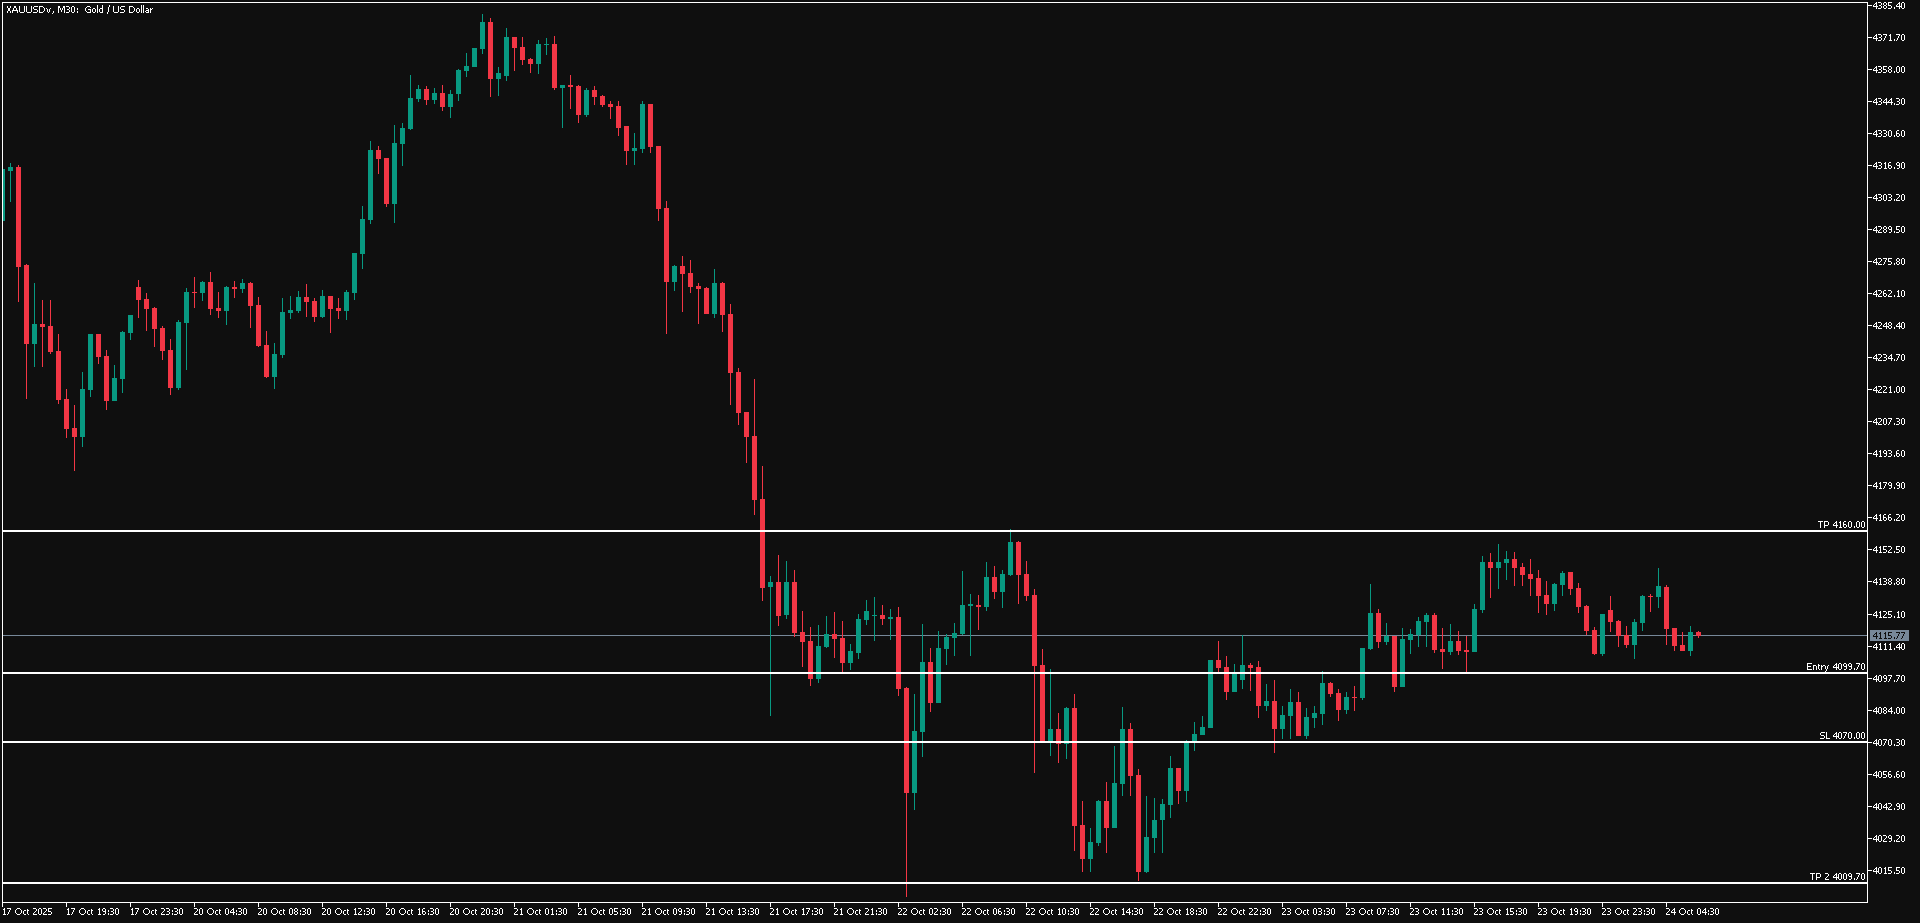Image resolution: width=1920 pixels, height=923 pixels.
Task: Click the 22 Oct 02:30 time label
Action: 924,912
